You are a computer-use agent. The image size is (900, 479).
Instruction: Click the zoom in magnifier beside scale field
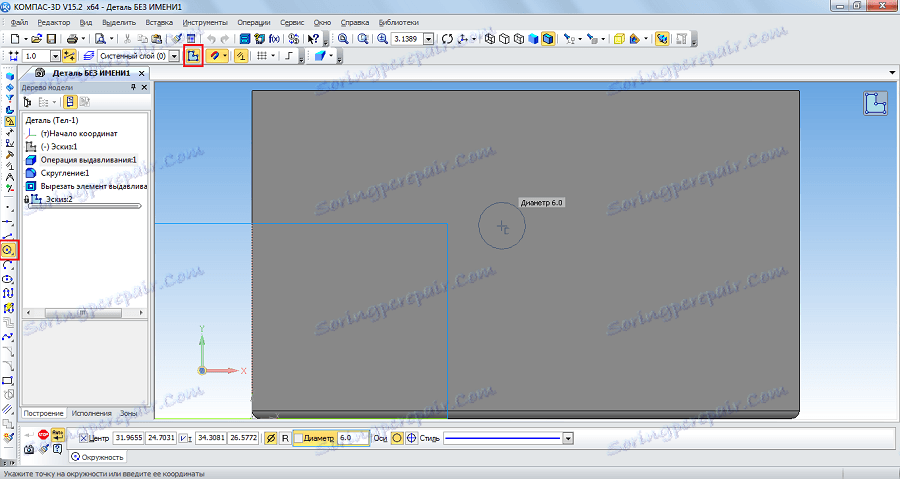(x=382, y=38)
